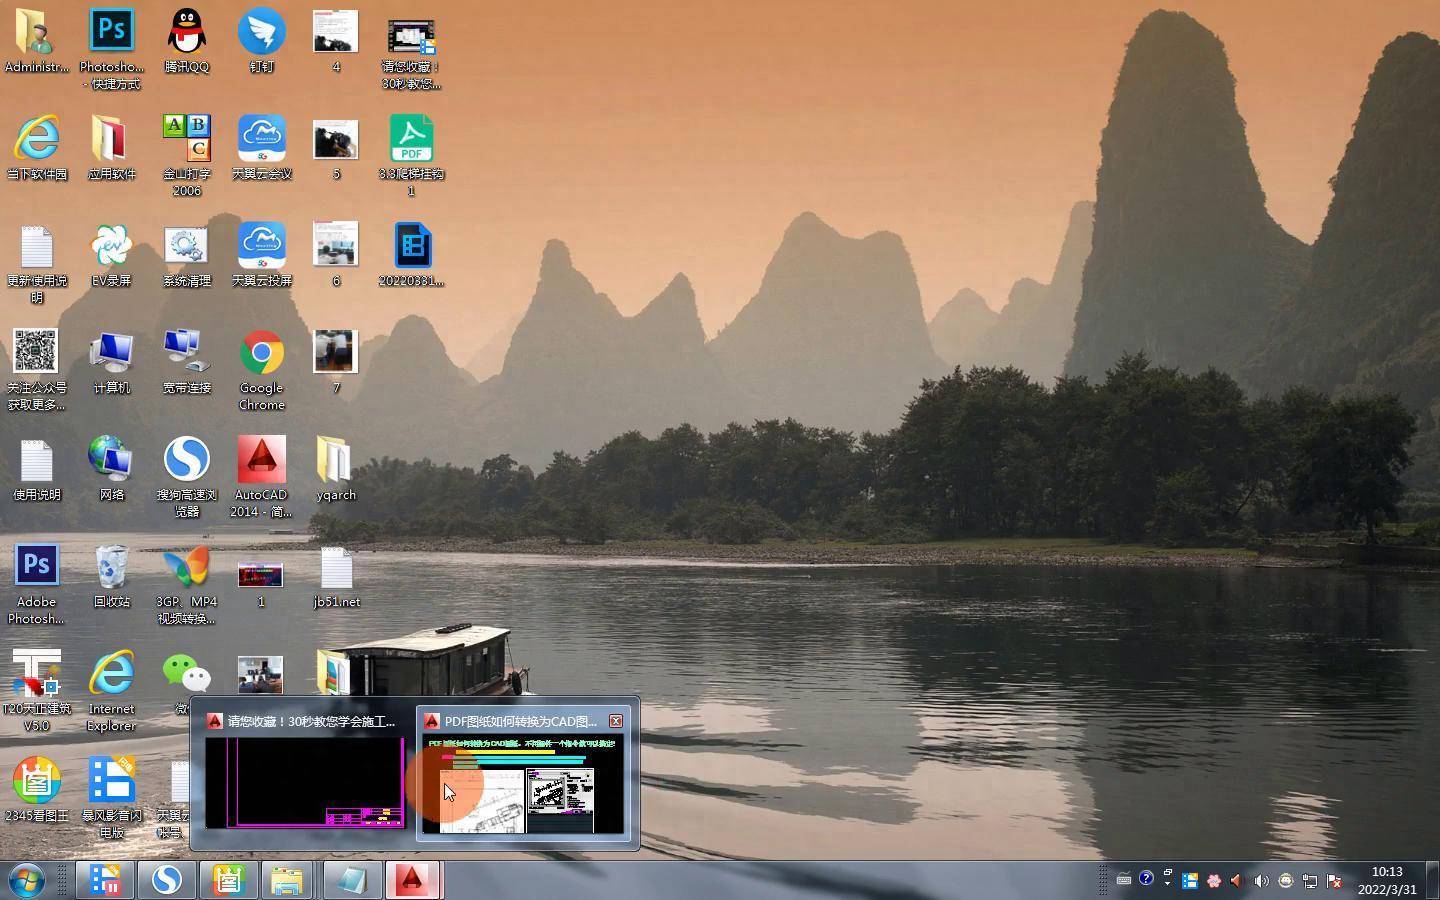Expand the language bar options arrow

(1167, 885)
